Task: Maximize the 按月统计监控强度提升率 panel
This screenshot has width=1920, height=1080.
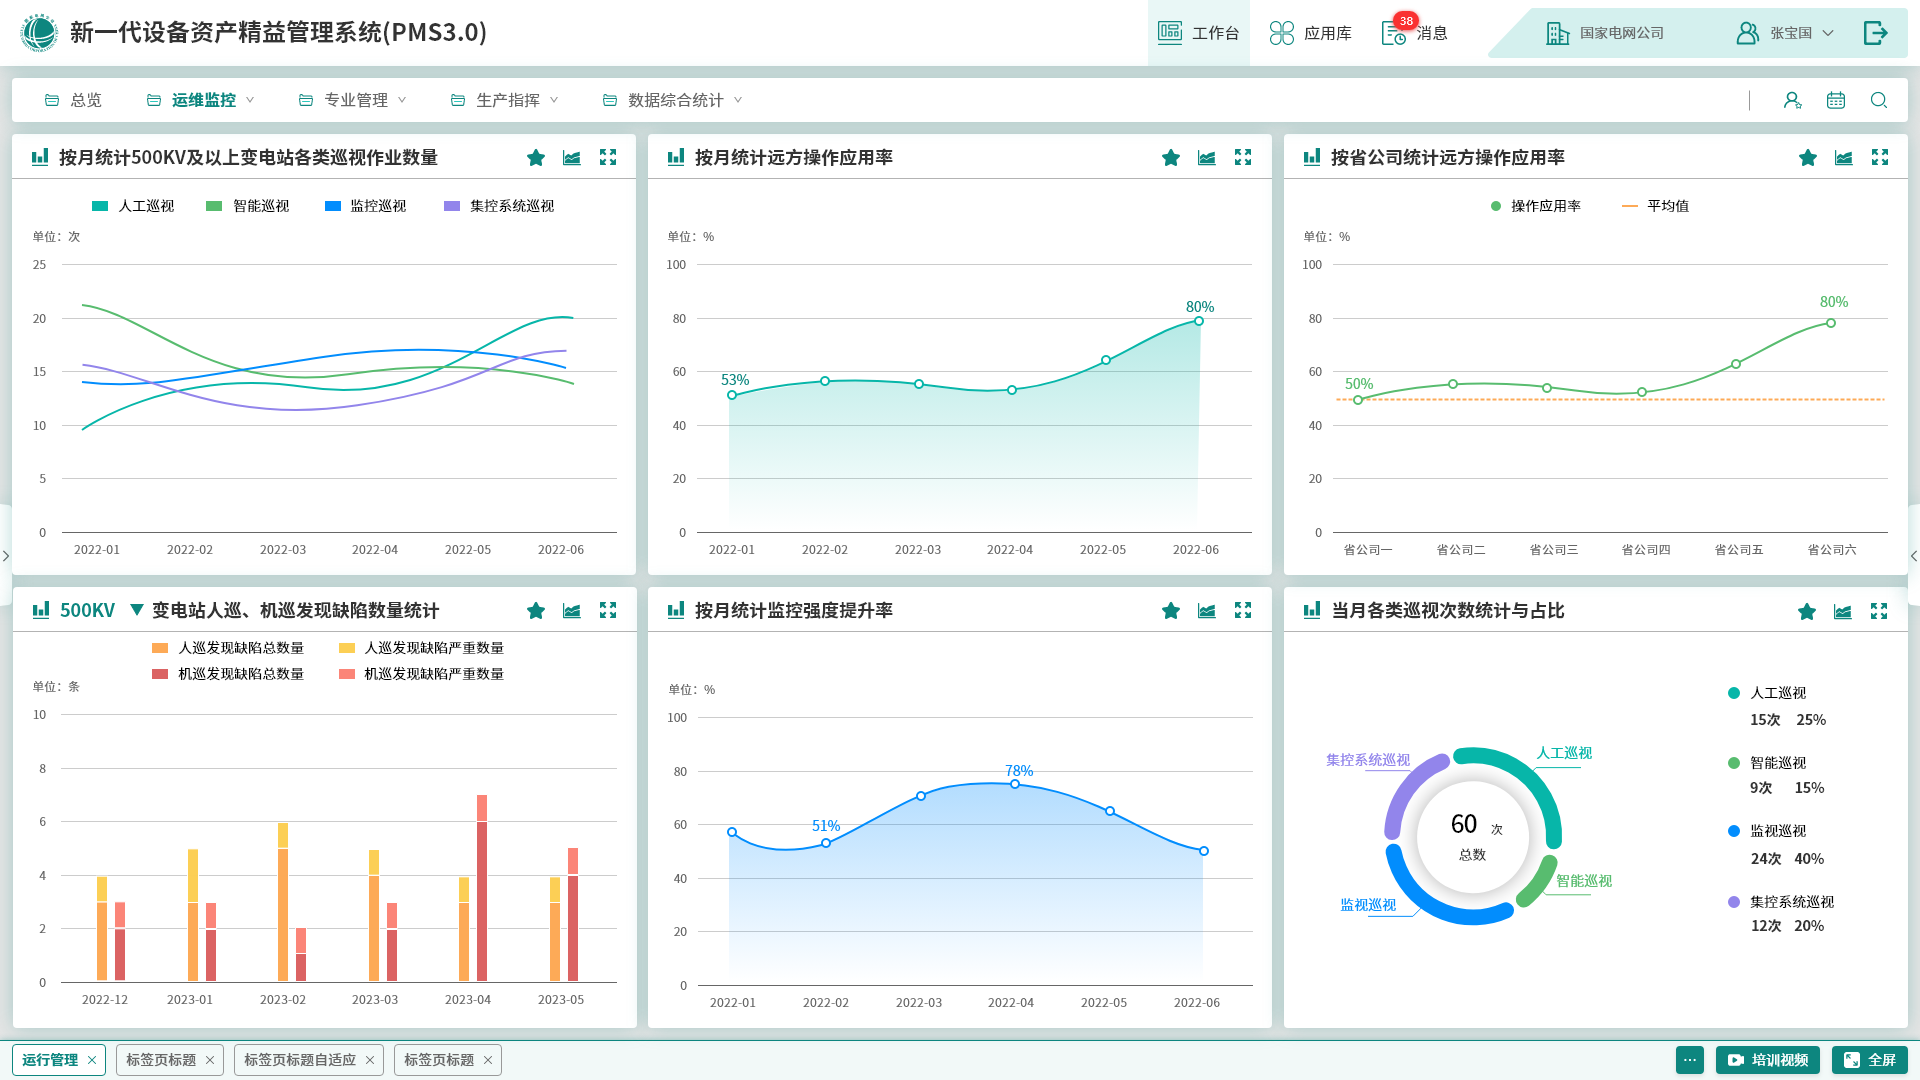Action: click(1243, 611)
